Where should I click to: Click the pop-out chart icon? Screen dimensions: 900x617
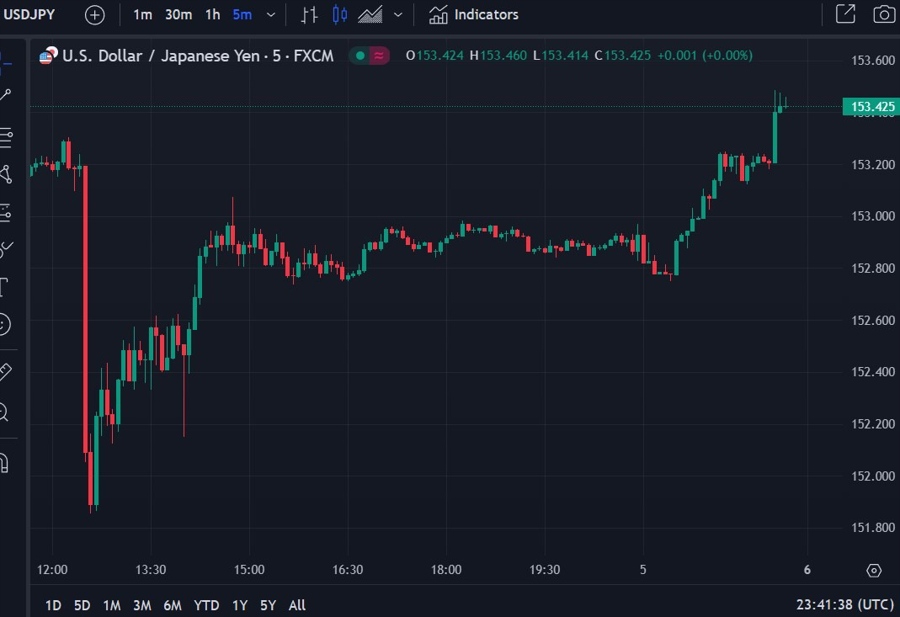coord(845,14)
